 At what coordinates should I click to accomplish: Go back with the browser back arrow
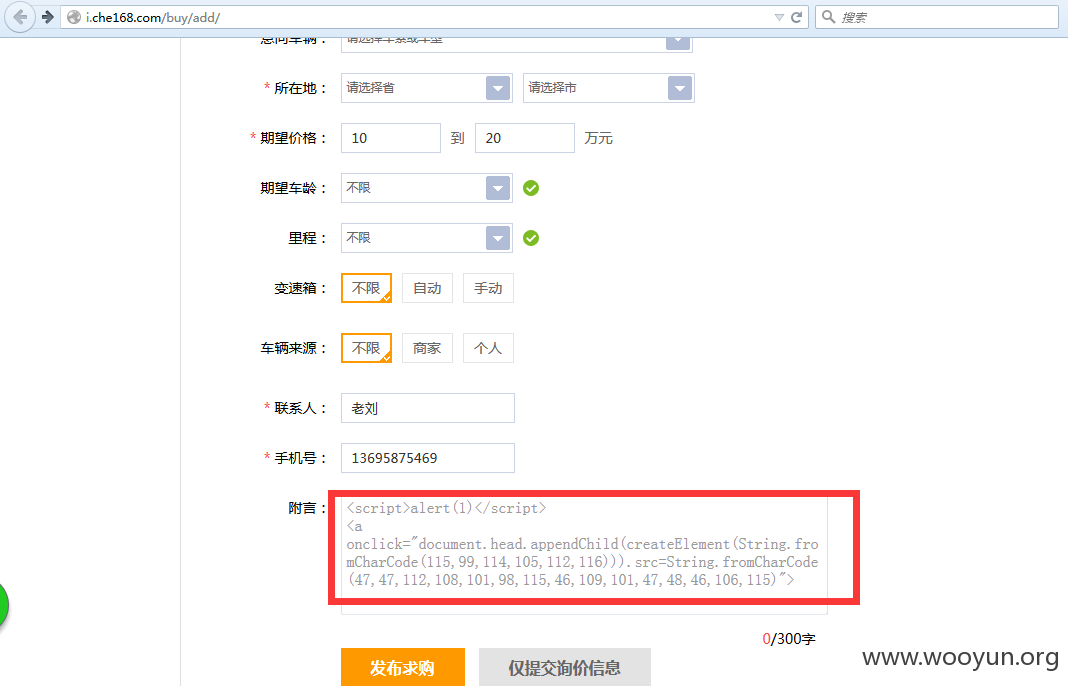(20, 17)
